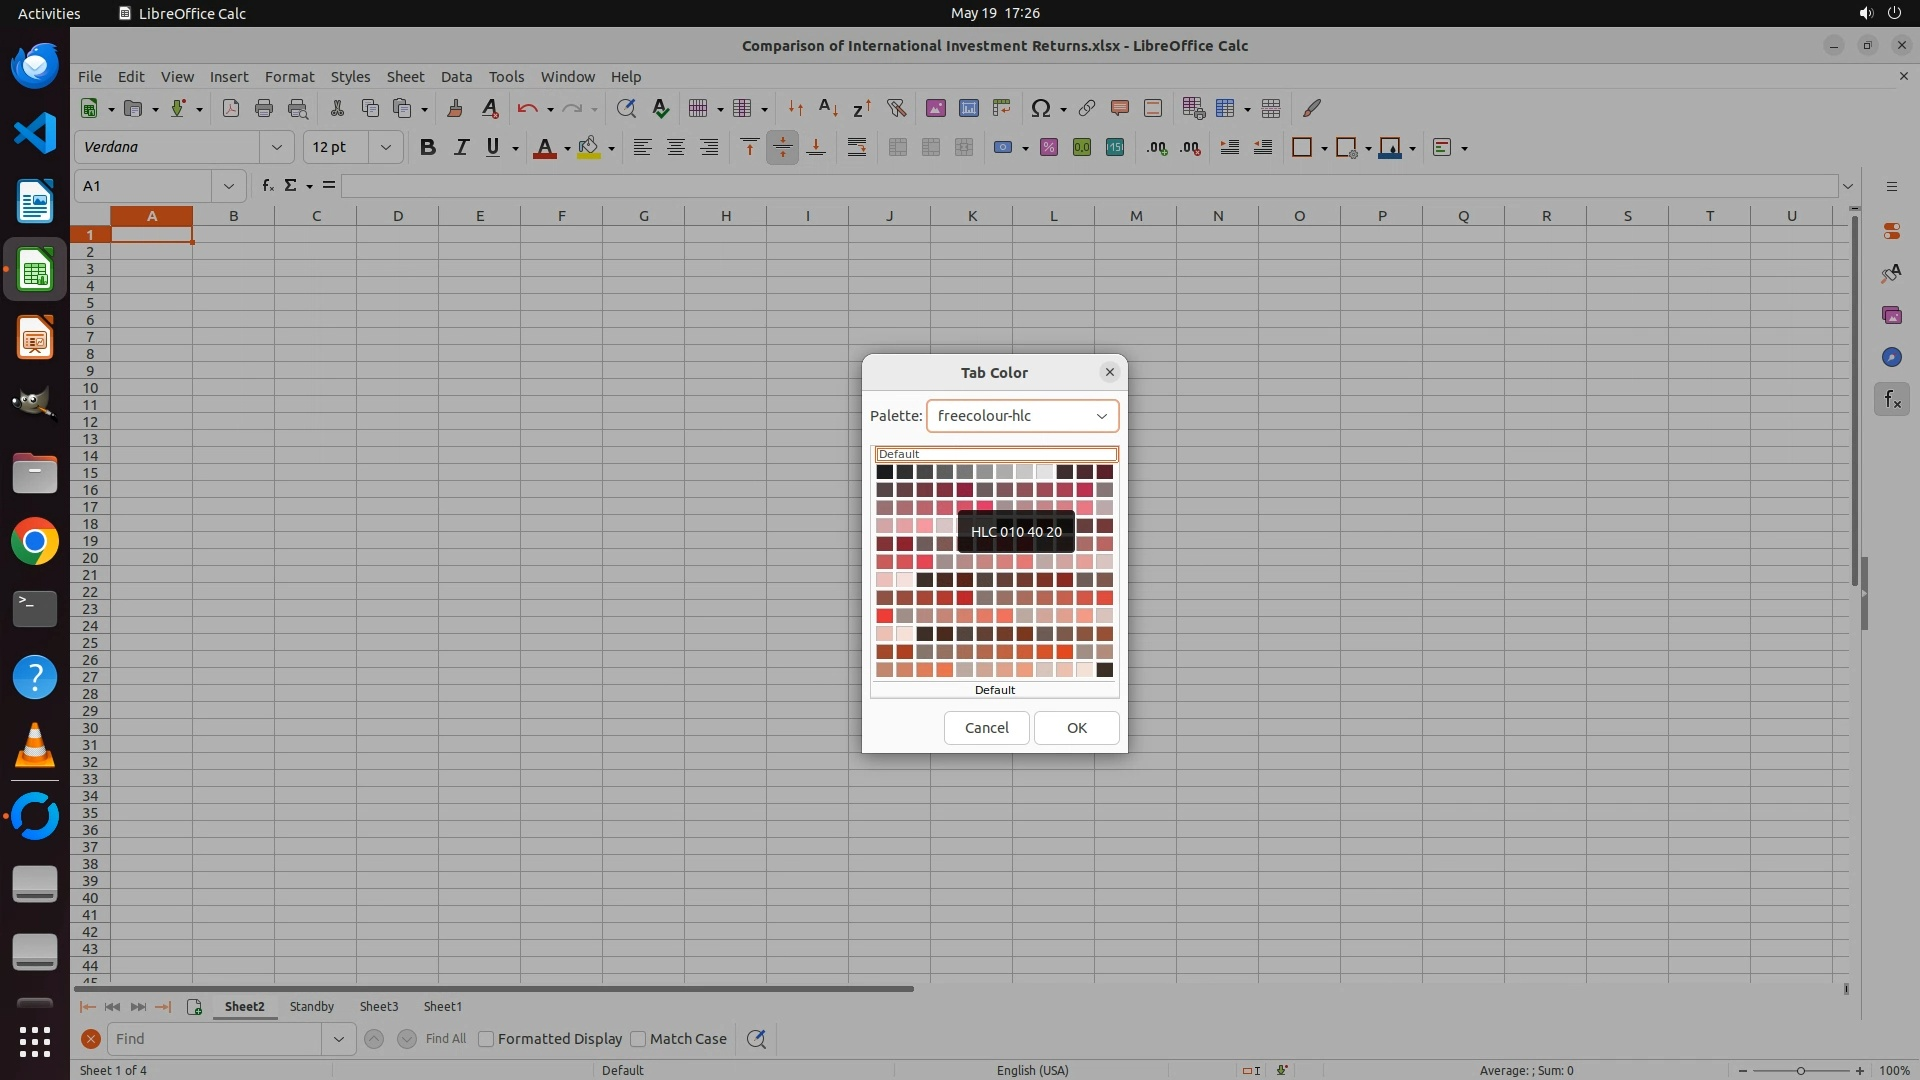Open the font size dropdown
Viewport: 1920px width, 1080px height.
385,148
